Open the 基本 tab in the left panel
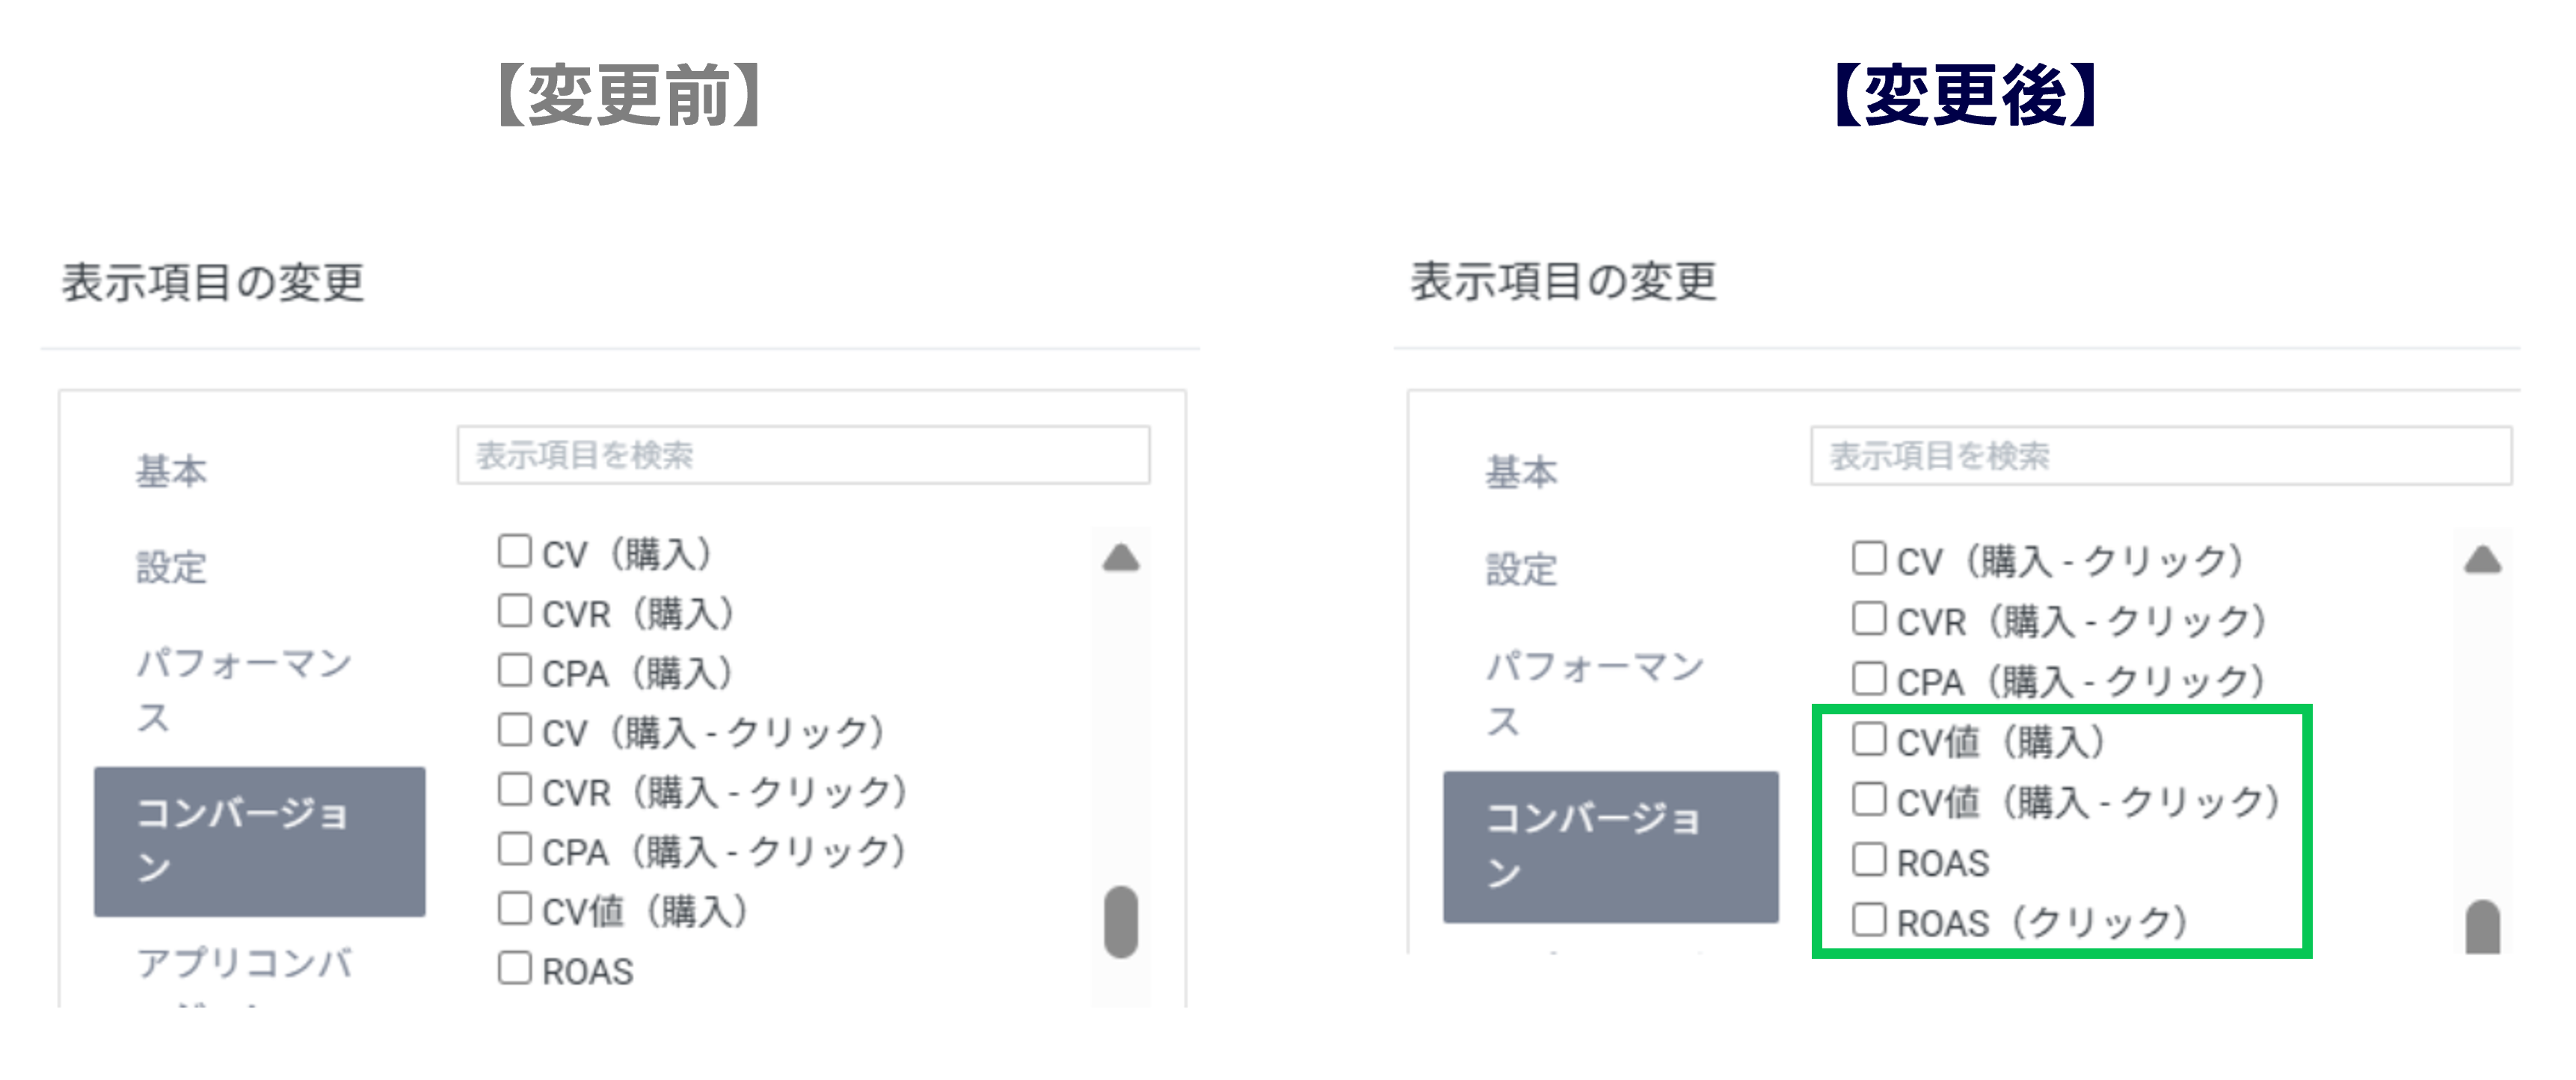Image resolution: width=2576 pixels, height=1080 pixels. 171,471
